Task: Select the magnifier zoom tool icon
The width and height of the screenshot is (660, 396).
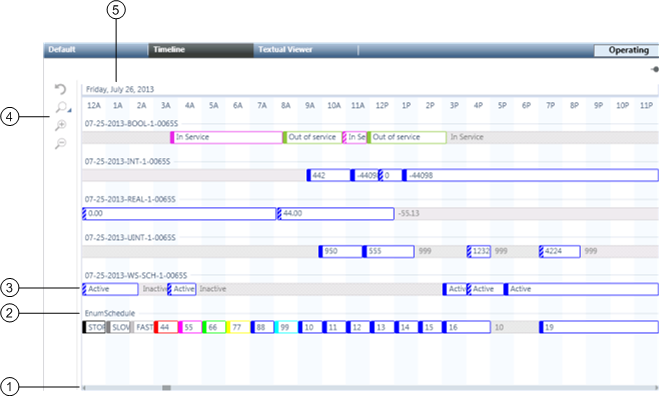Action: [61, 107]
